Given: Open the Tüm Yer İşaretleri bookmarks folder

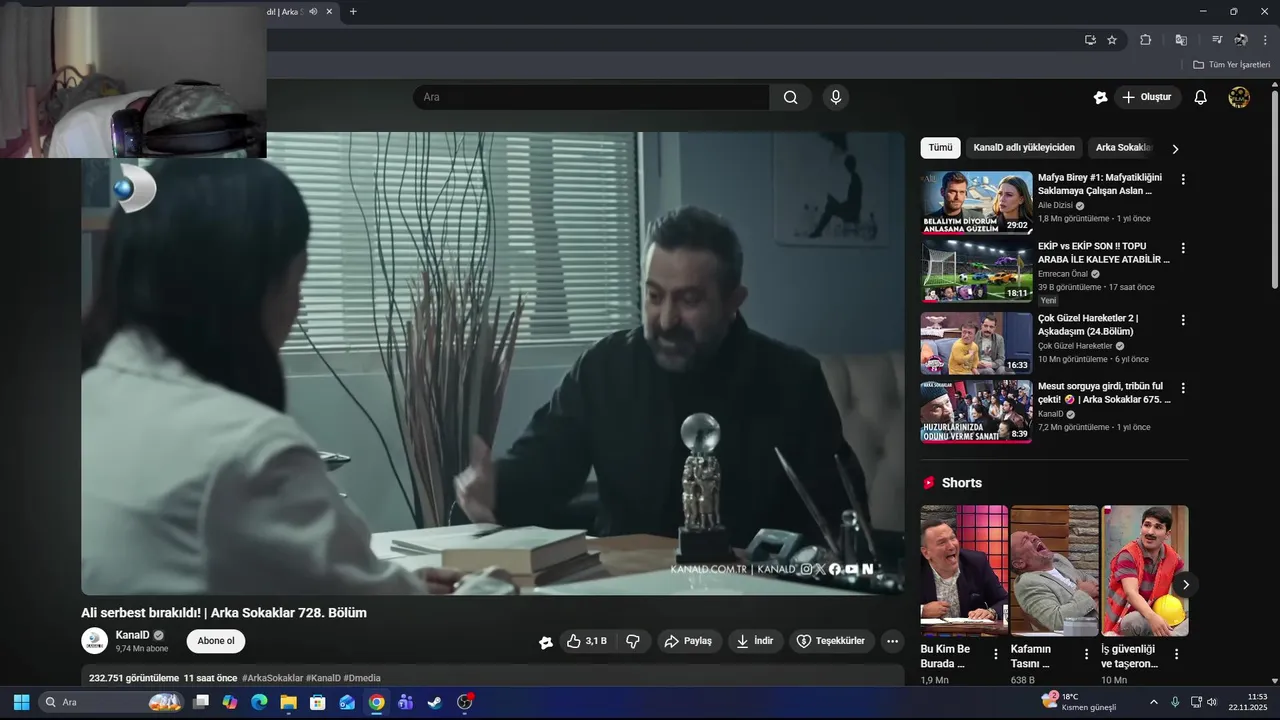Looking at the screenshot, I should pos(1231,65).
